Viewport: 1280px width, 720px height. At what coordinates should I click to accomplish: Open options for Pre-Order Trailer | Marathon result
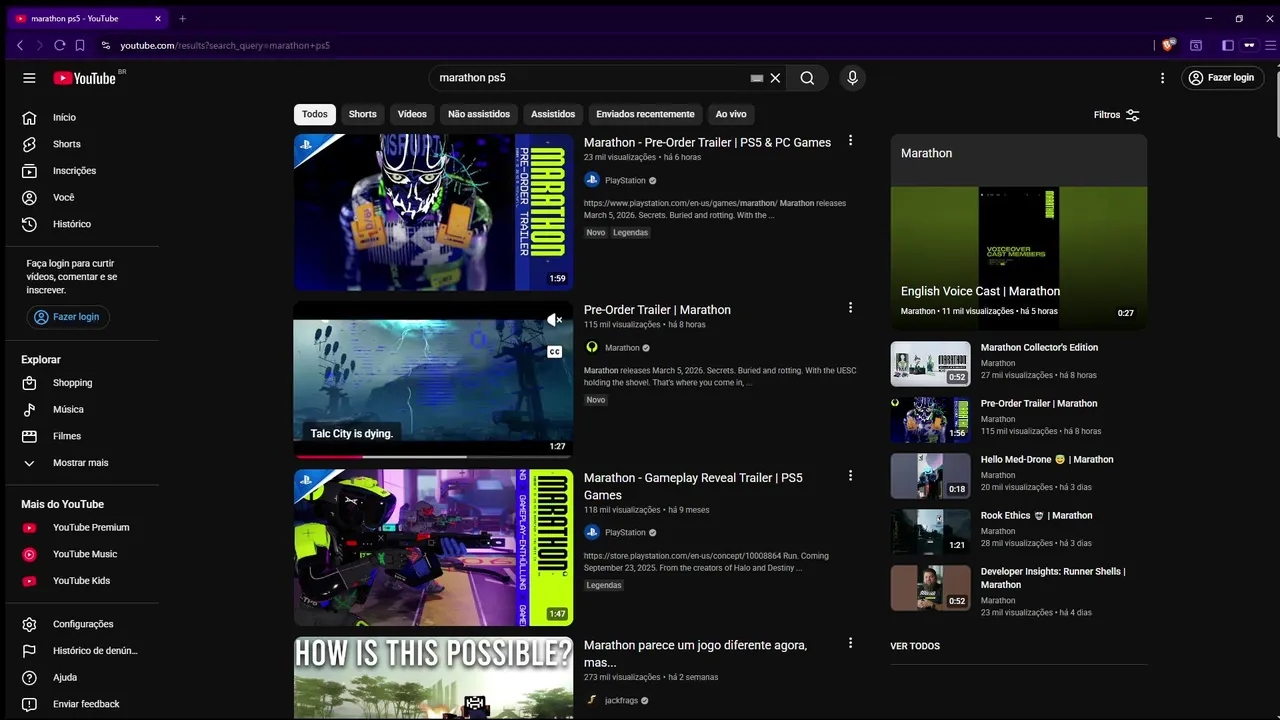[x=851, y=308]
